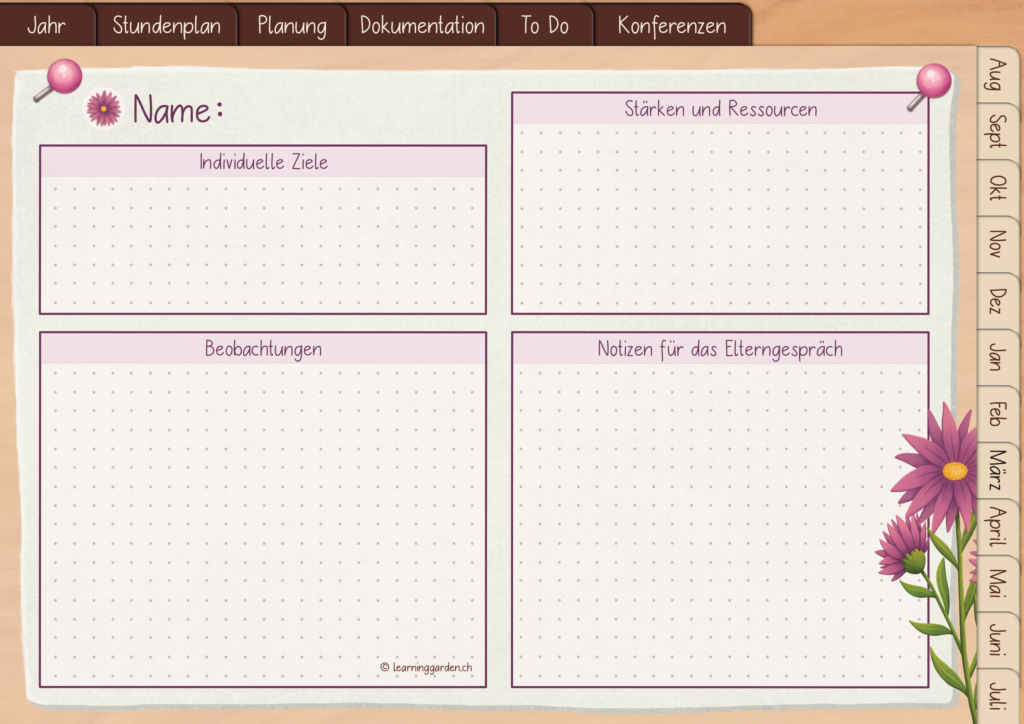Go to the März side tab
Viewport: 1024px width, 724px height.
pyautogui.click(x=997, y=470)
